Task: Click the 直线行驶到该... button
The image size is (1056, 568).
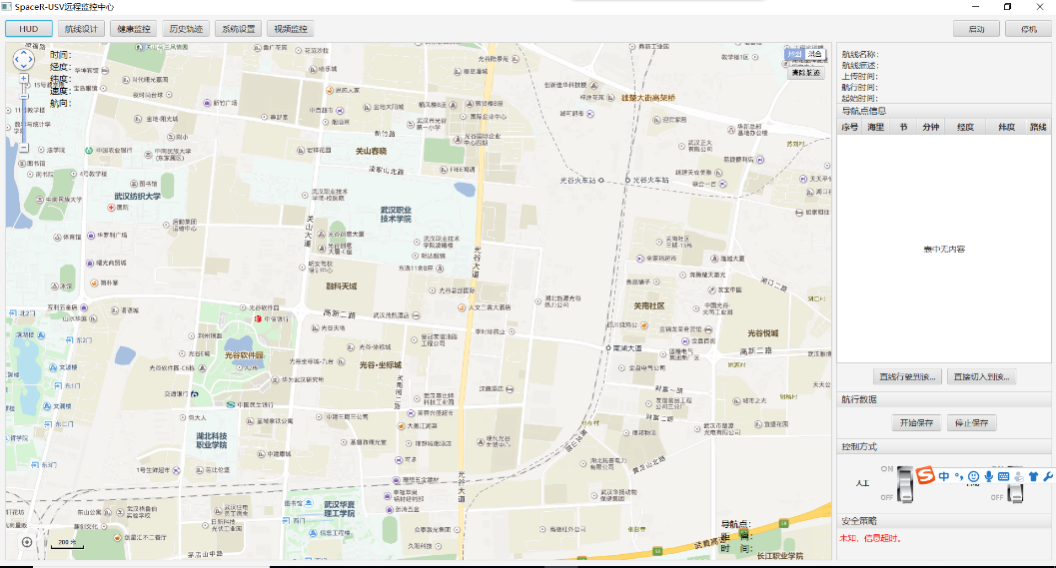Action: coord(907,377)
